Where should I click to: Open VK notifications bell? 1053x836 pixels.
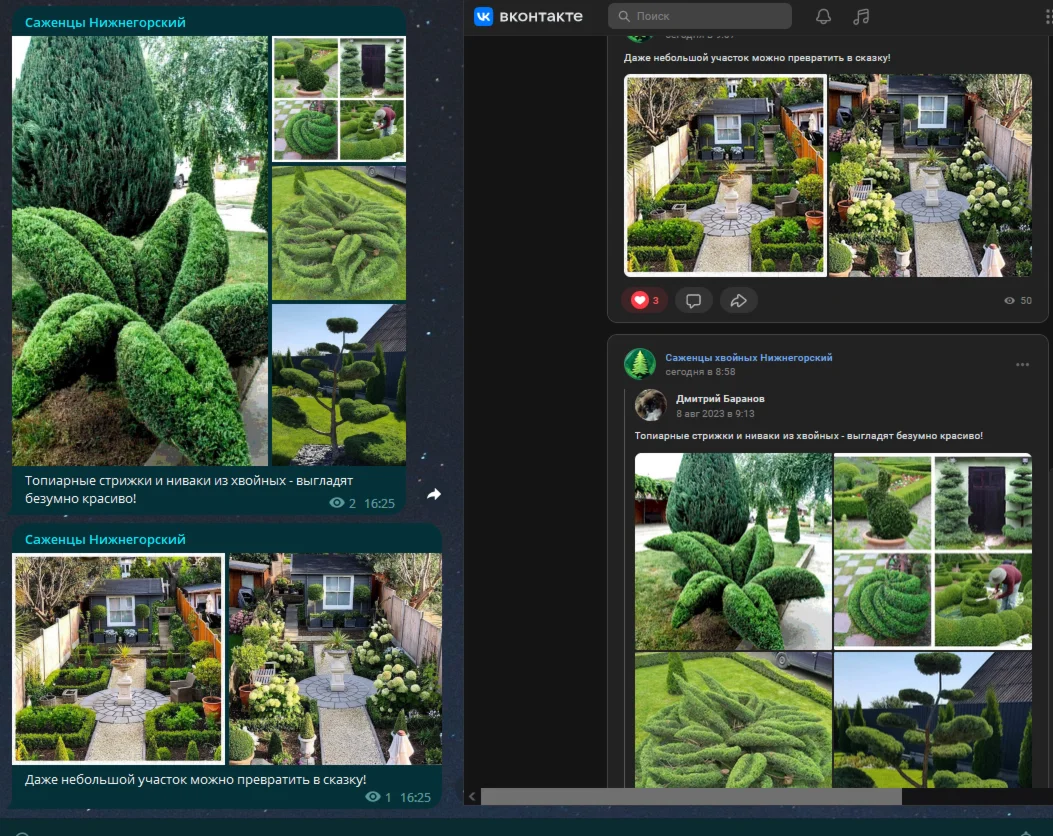coord(823,16)
